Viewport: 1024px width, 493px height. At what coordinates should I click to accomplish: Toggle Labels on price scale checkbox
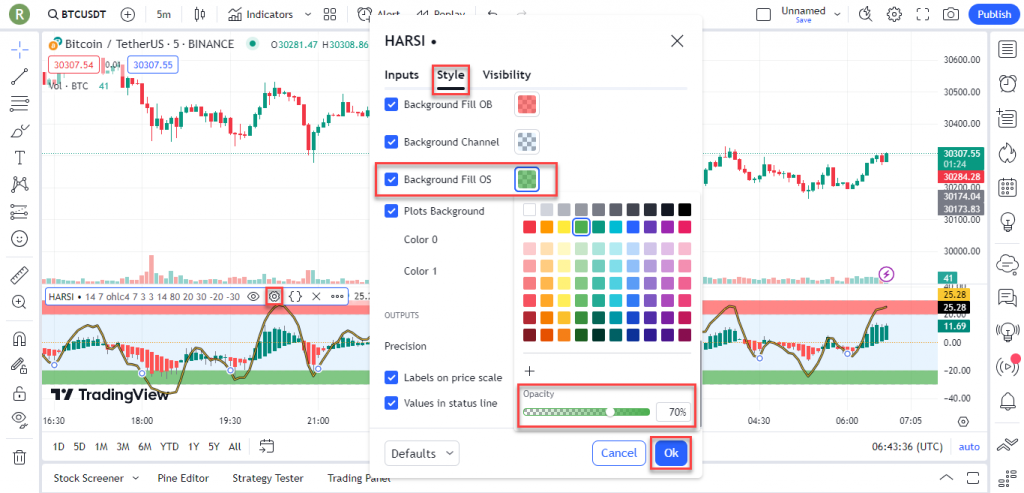pyautogui.click(x=392, y=377)
